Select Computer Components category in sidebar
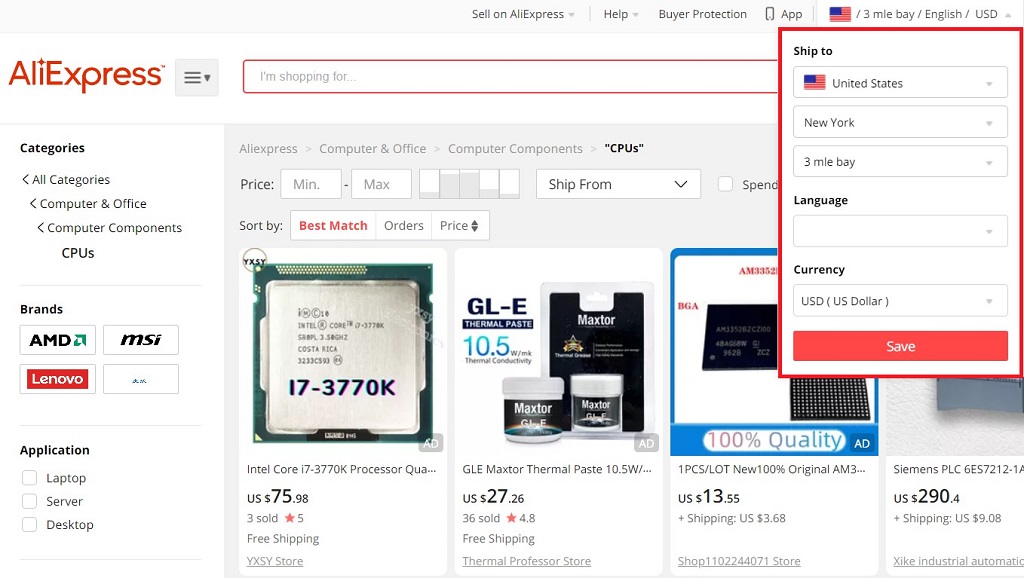This screenshot has height=578, width=1024. [114, 228]
